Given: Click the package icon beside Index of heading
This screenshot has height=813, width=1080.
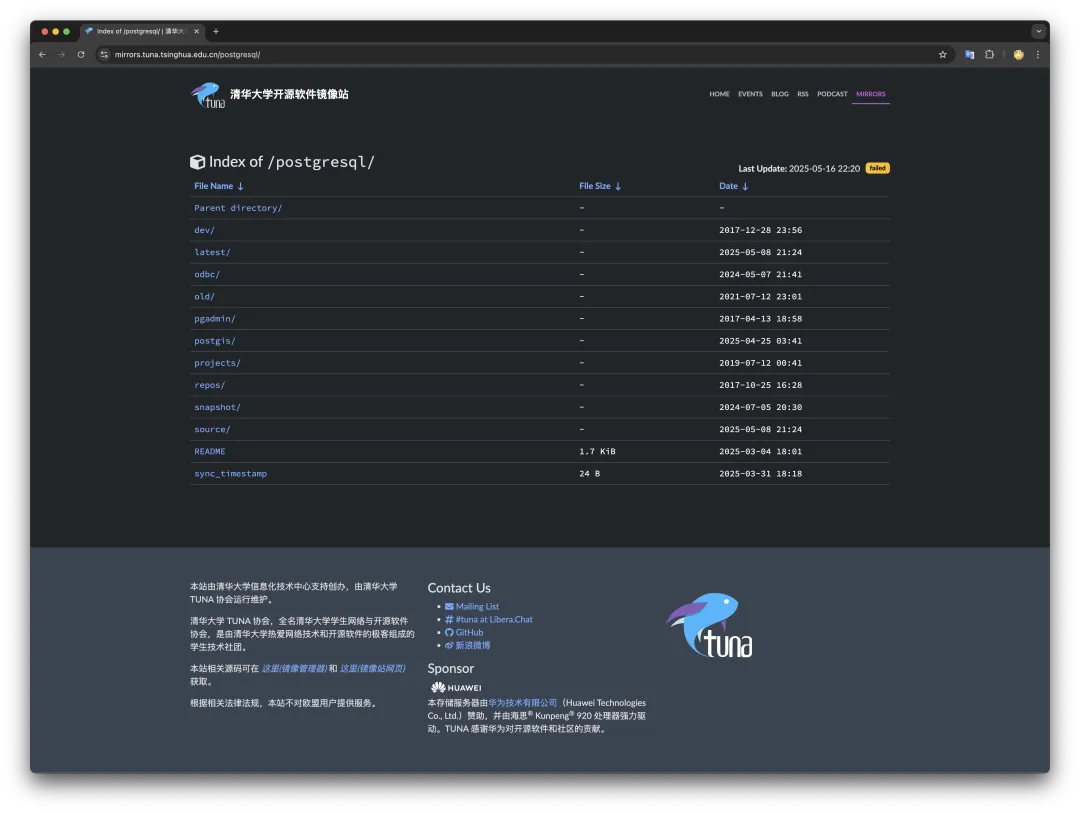Looking at the screenshot, I should click(198, 161).
